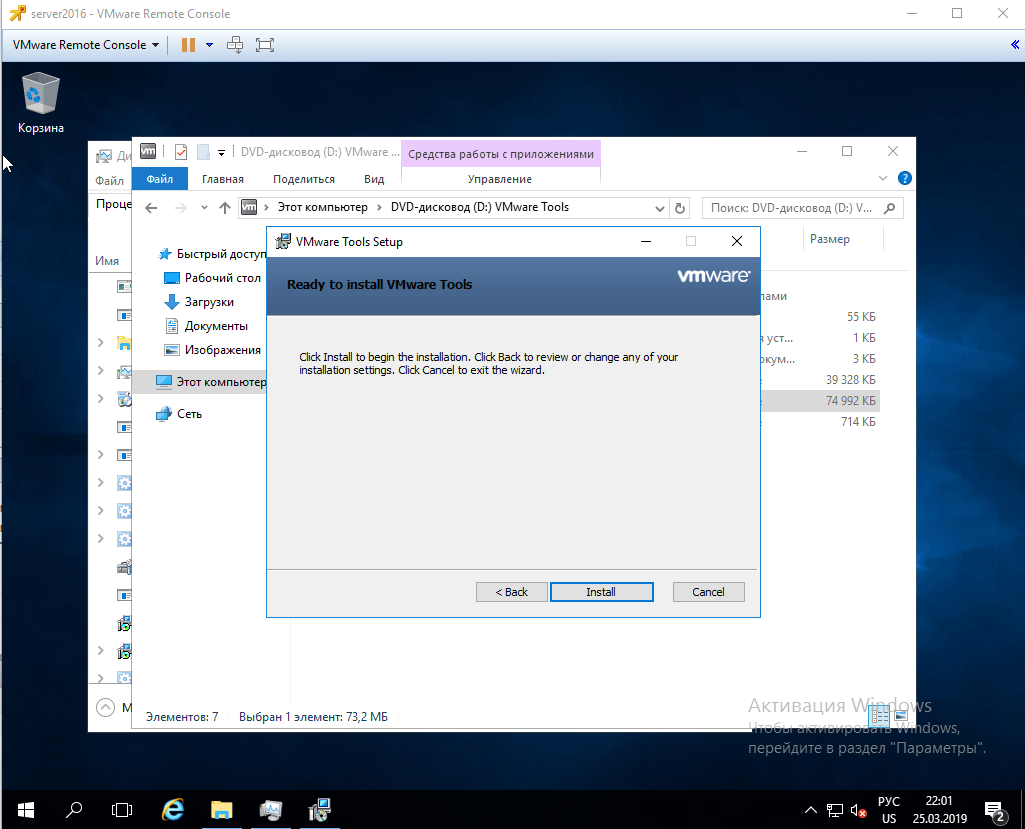Refresh the Explorer address bar location
Screen dimensions: 1025x829
pyautogui.click(x=681, y=208)
